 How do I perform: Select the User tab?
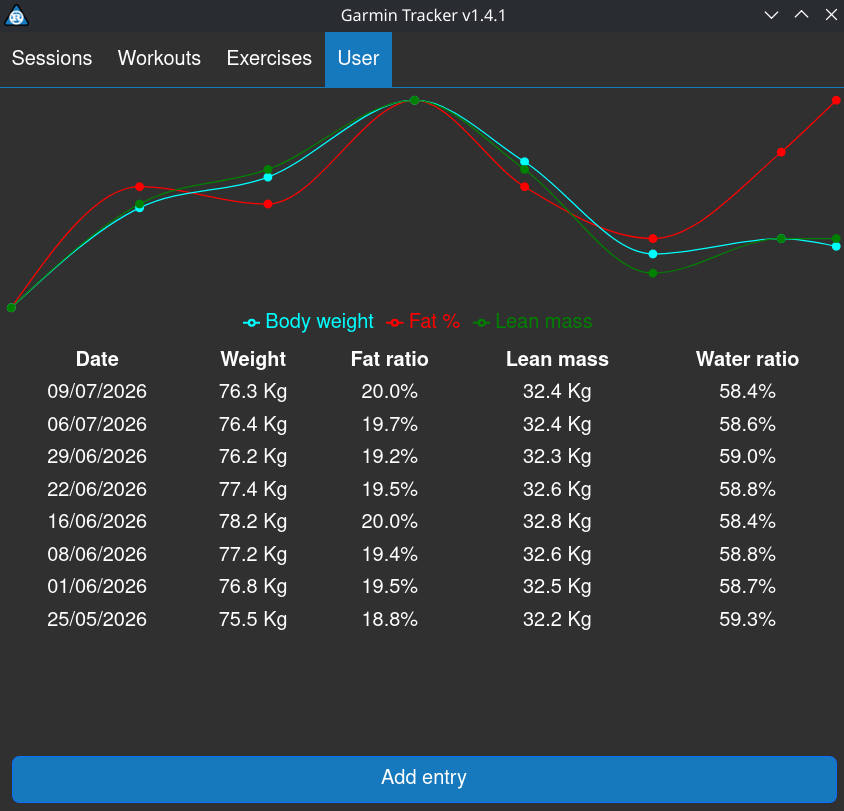pos(358,59)
